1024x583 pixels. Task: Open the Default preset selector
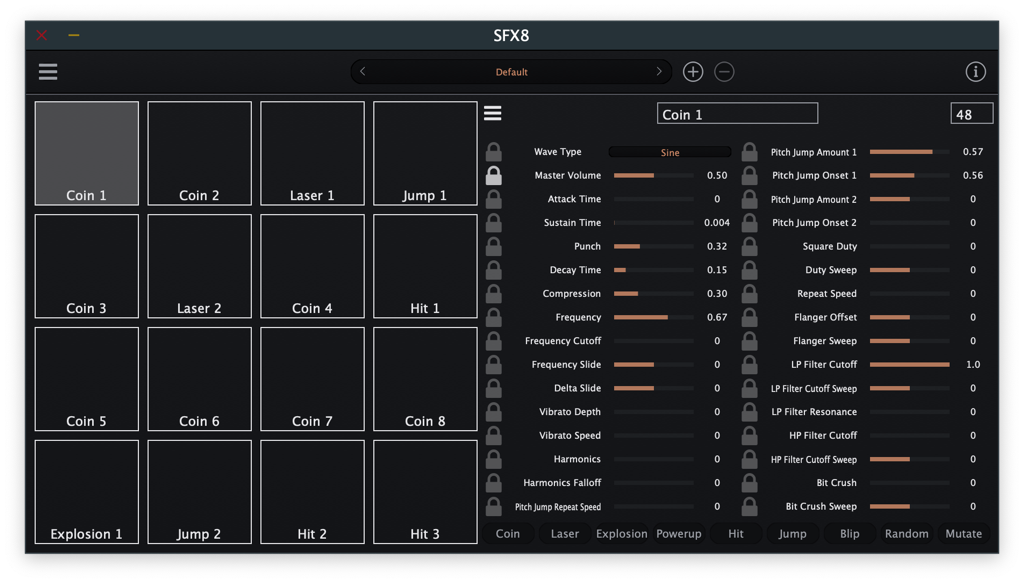point(511,72)
